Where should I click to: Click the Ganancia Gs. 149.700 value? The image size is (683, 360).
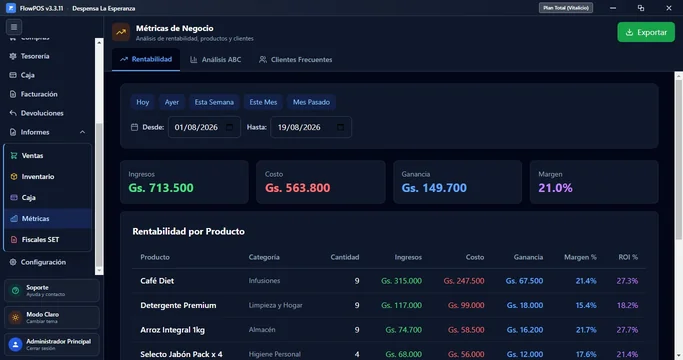click(x=434, y=188)
